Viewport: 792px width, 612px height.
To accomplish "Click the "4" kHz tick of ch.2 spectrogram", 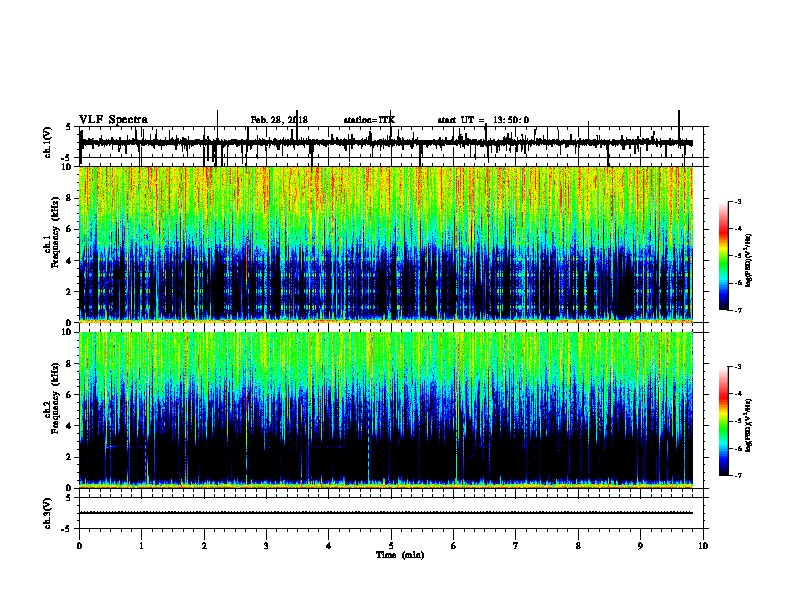I will [x=70, y=426].
